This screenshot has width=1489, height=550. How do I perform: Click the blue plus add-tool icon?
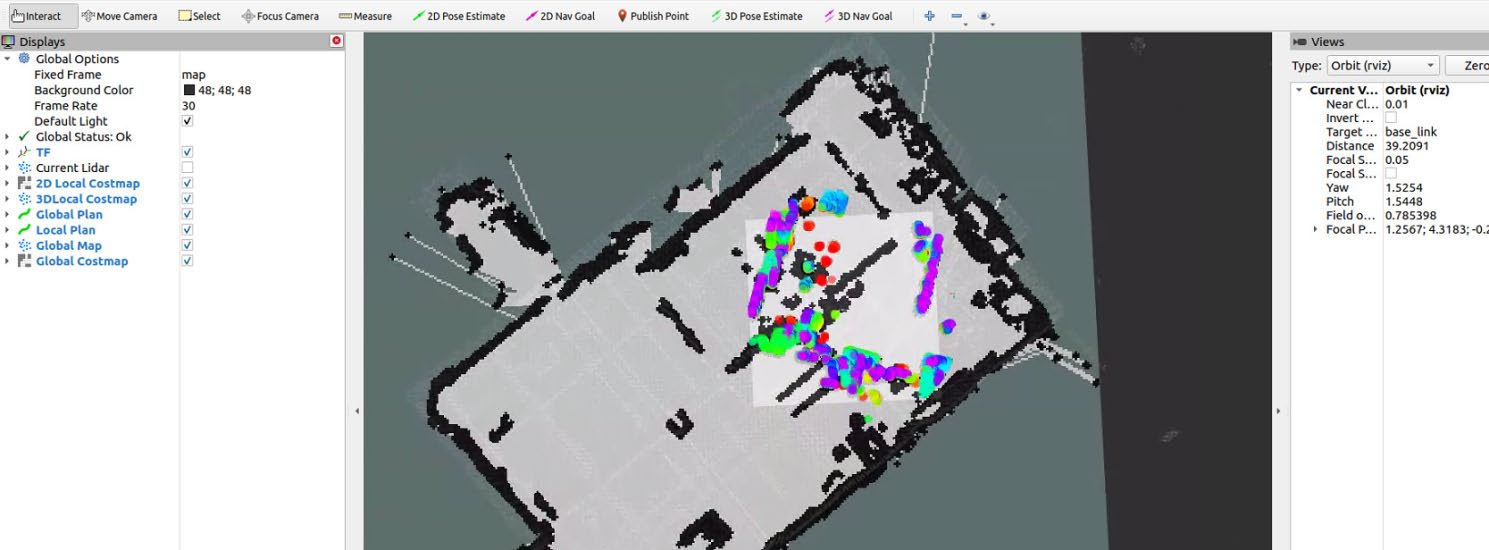[x=930, y=16]
